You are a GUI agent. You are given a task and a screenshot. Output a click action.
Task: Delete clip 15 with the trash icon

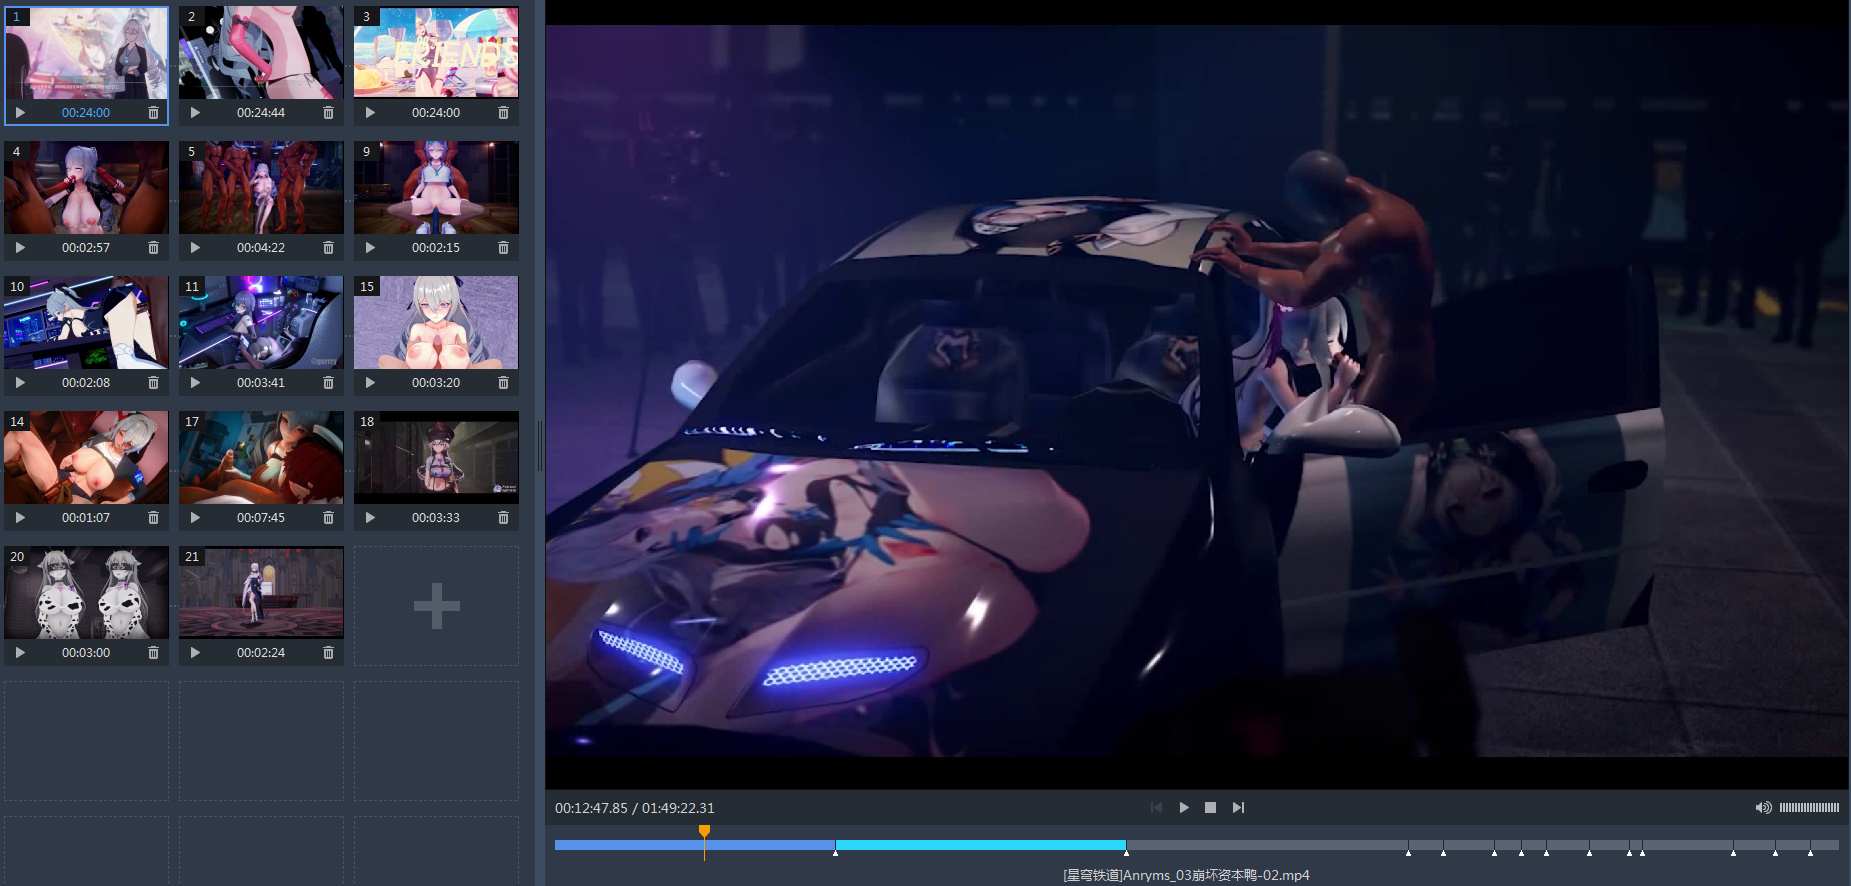point(503,383)
